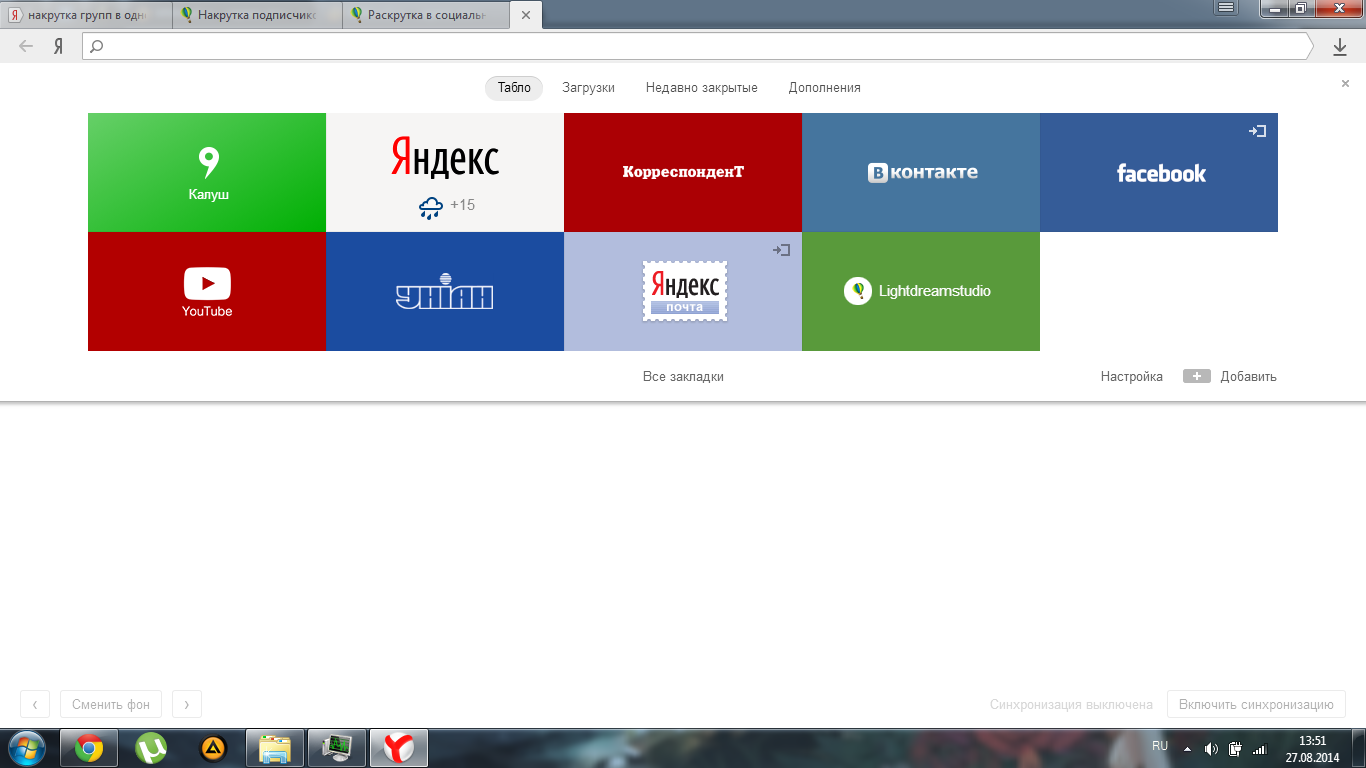Open the YouTube tile
This screenshot has height=768, width=1366.
pyautogui.click(x=207, y=291)
